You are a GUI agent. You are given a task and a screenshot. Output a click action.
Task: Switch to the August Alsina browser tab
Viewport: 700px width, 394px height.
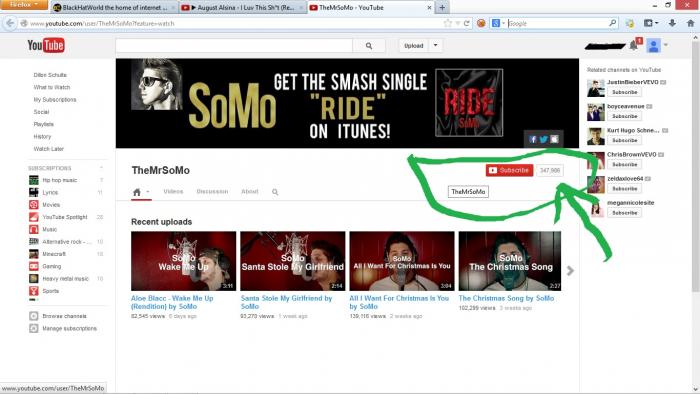243,8
